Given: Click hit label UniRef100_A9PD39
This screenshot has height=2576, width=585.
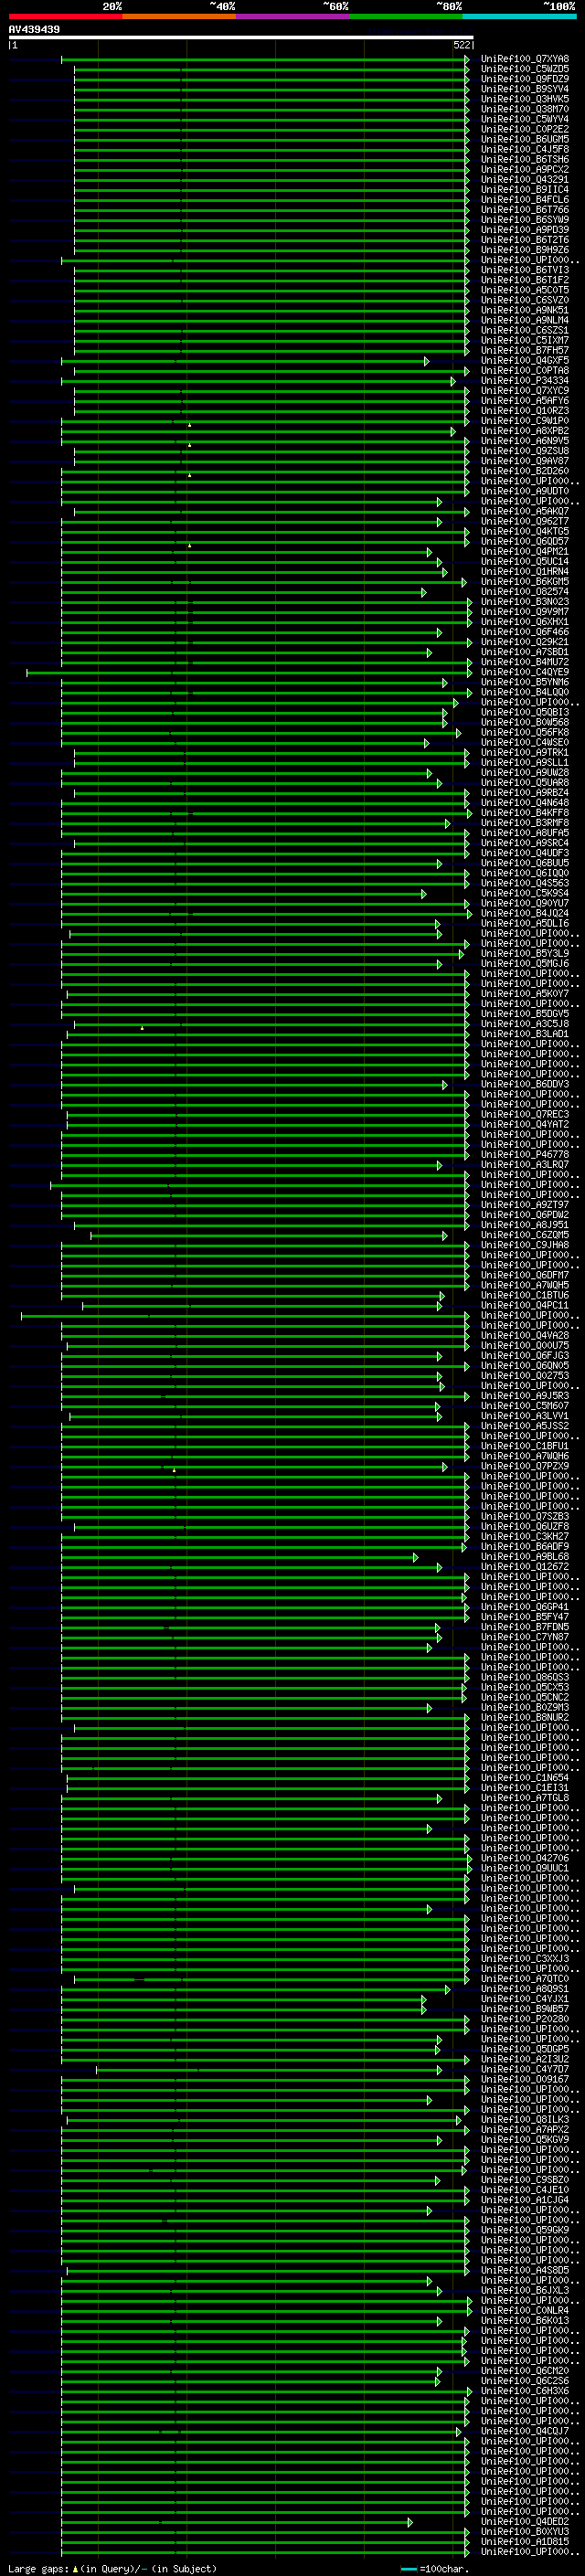Looking at the screenshot, I should coord(525,230).
